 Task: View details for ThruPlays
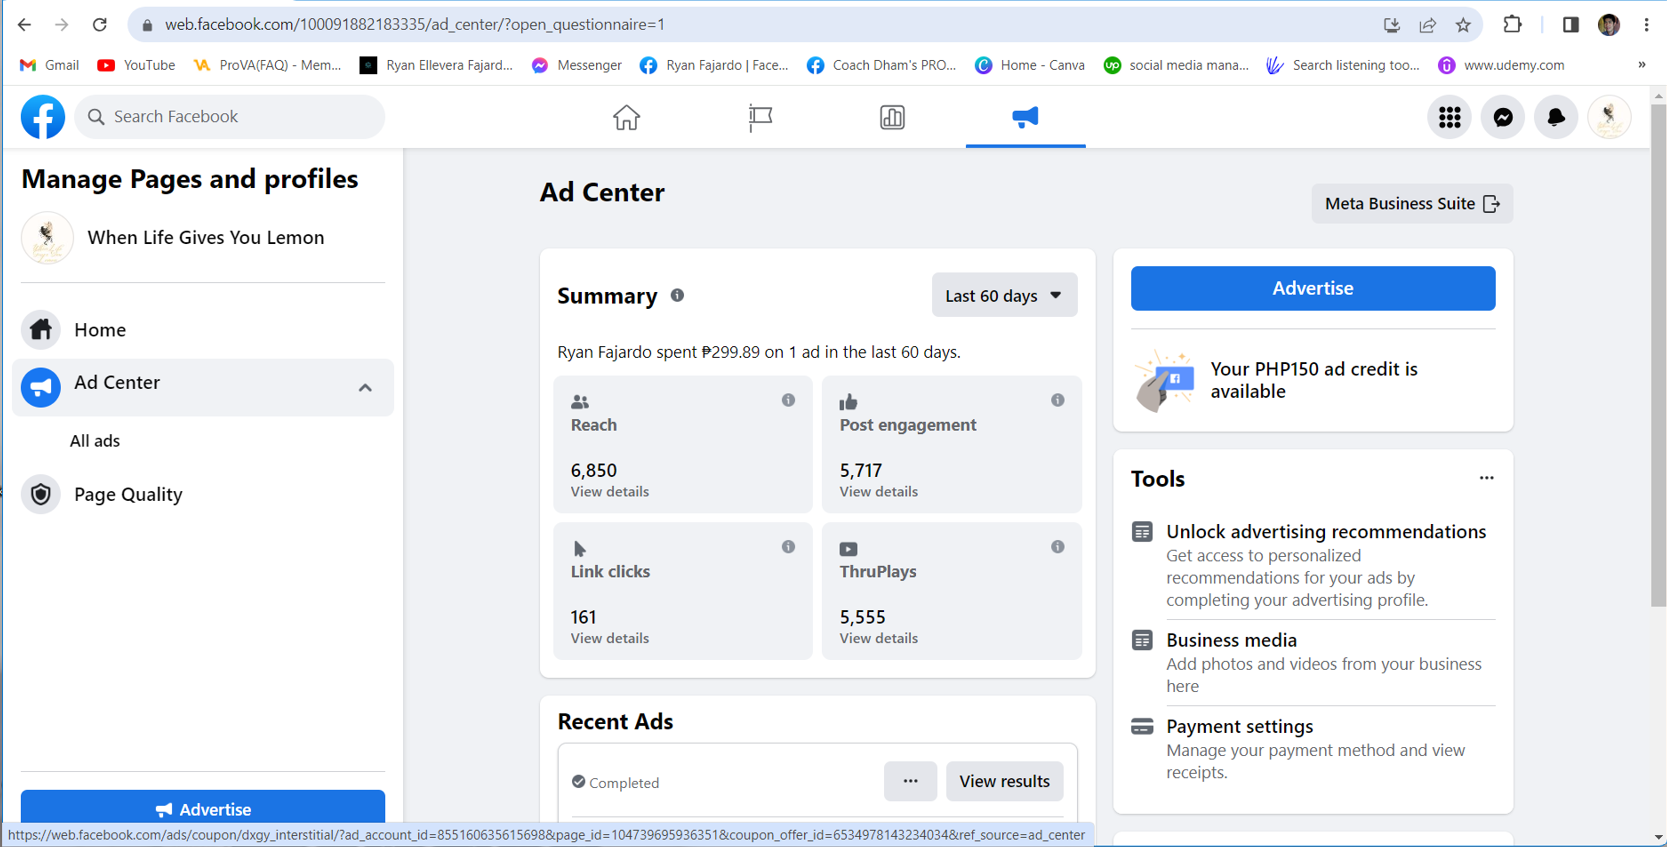[879, 639]
